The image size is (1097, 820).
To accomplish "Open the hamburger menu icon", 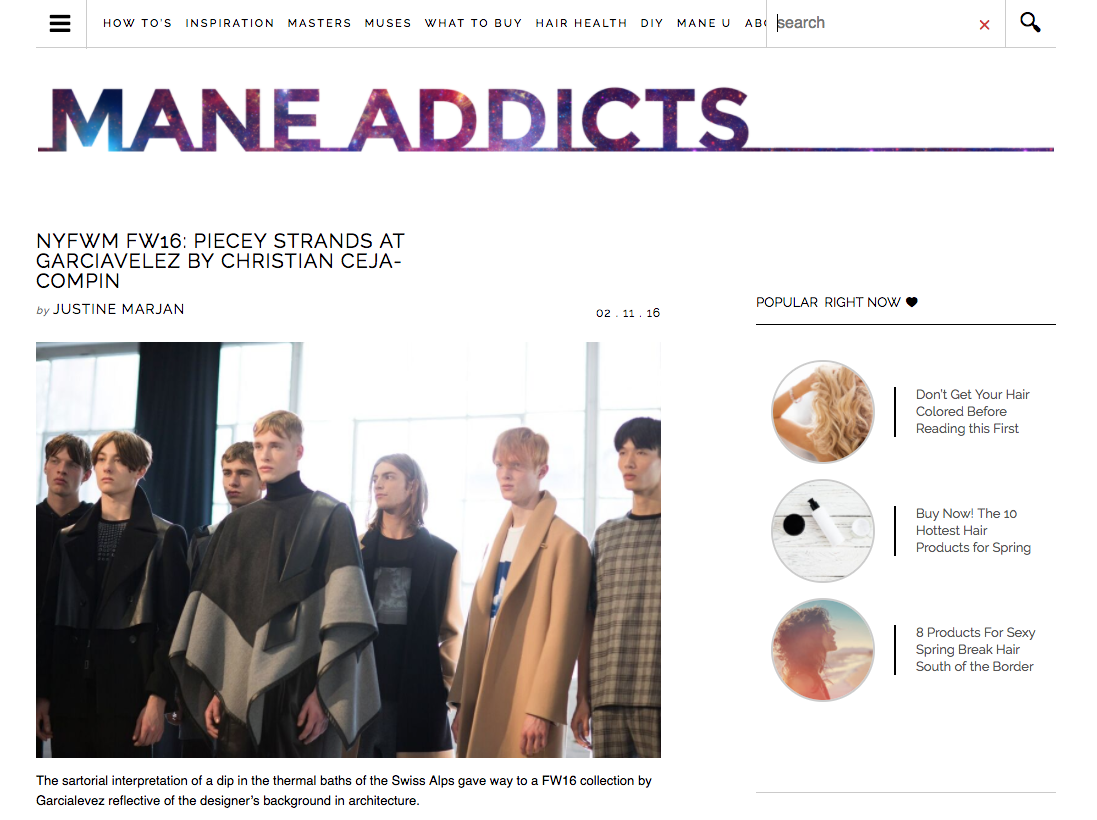I will (x=60, y=23).
